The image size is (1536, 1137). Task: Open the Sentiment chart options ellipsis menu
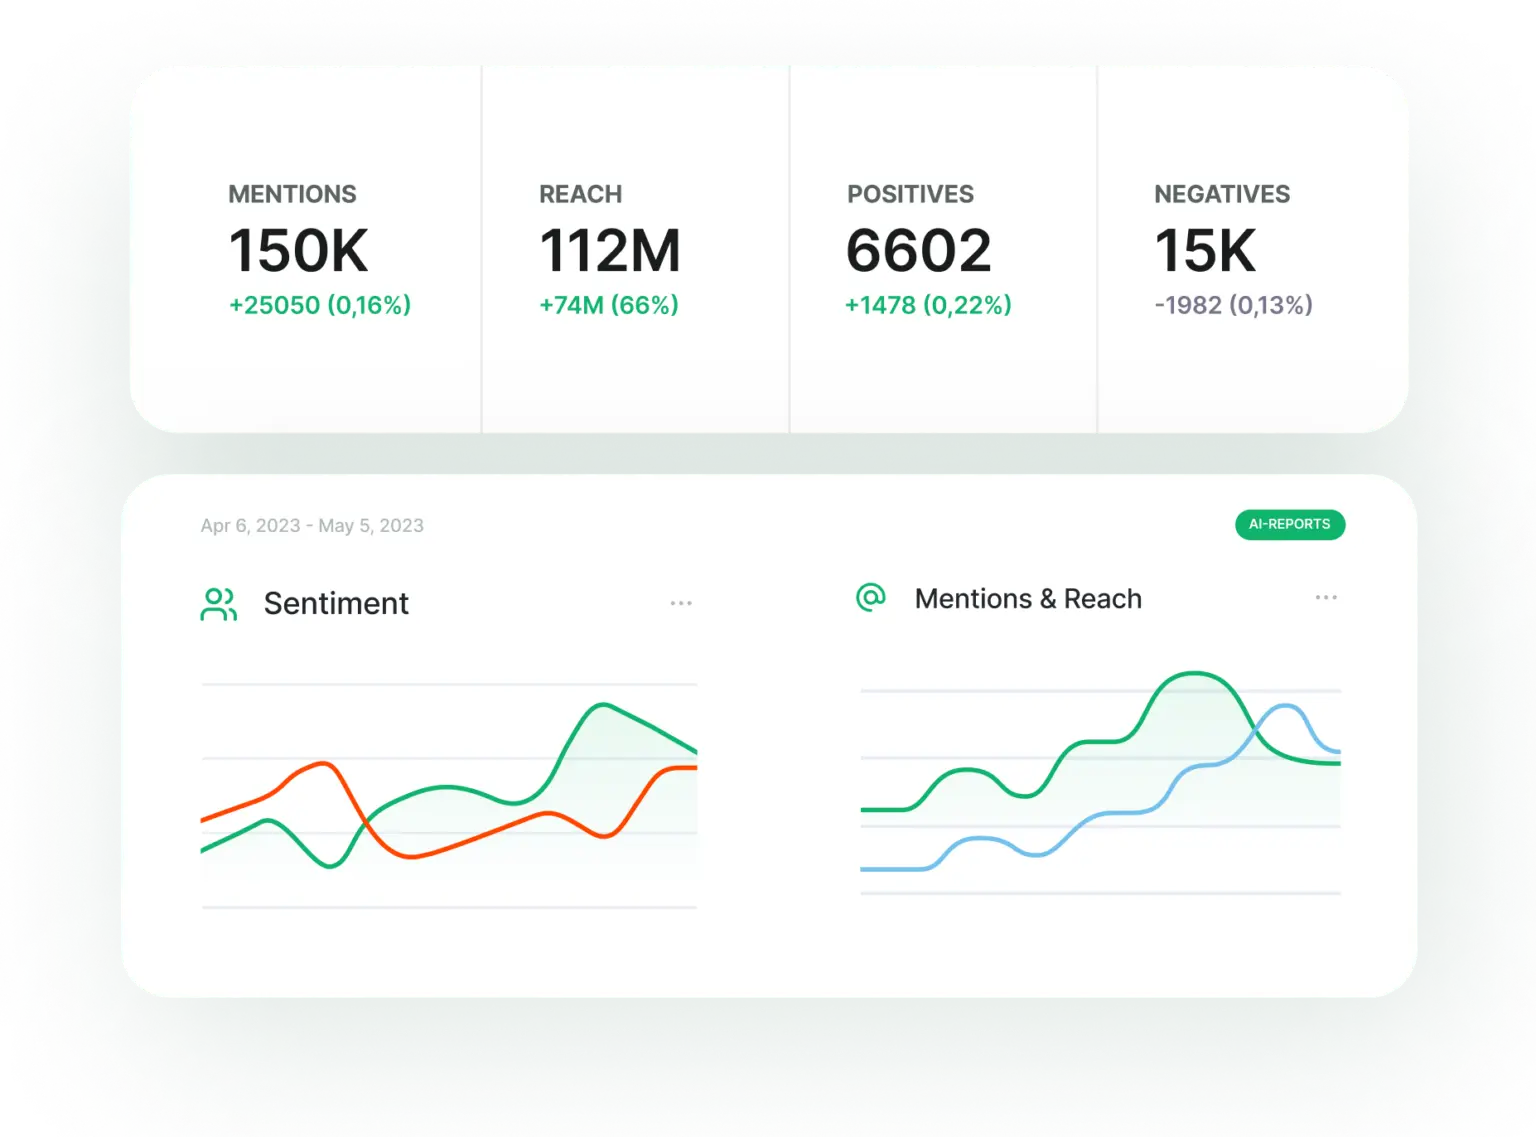click(x=681, y=601)
